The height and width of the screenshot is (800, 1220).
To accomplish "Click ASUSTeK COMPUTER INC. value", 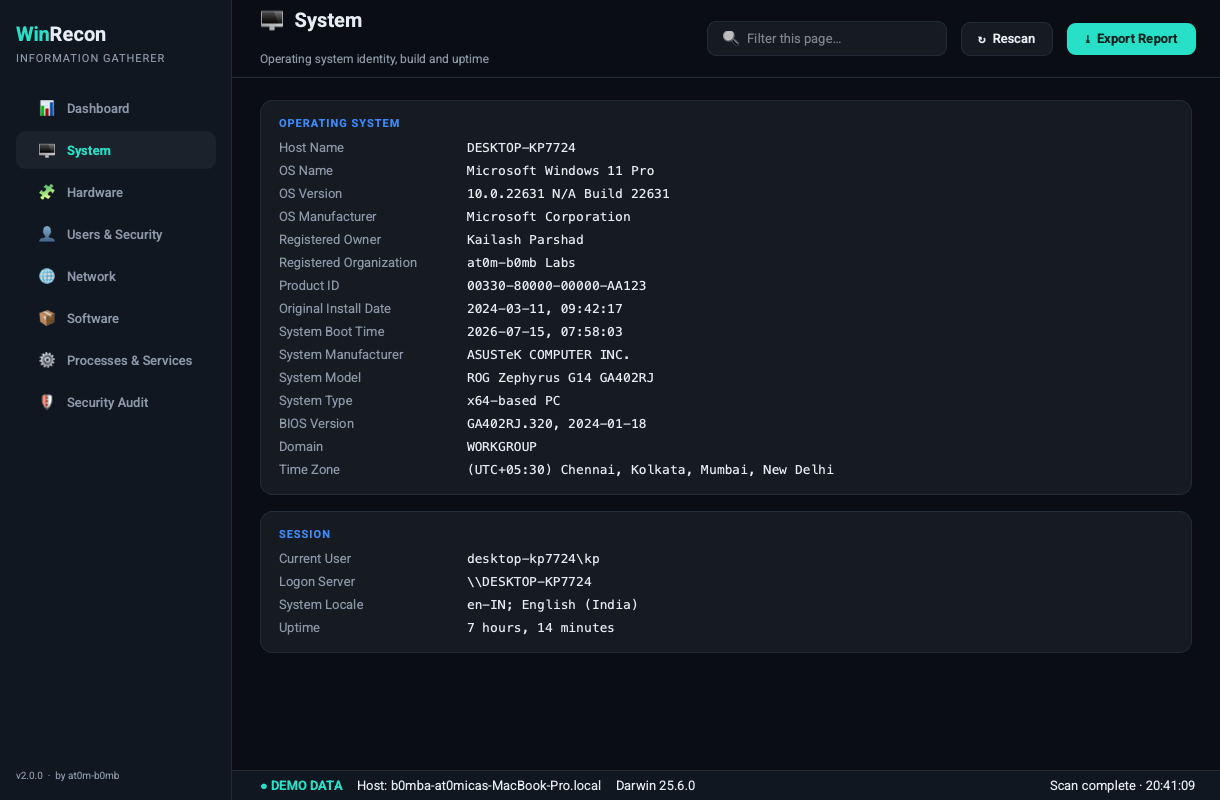I will 549,355.
